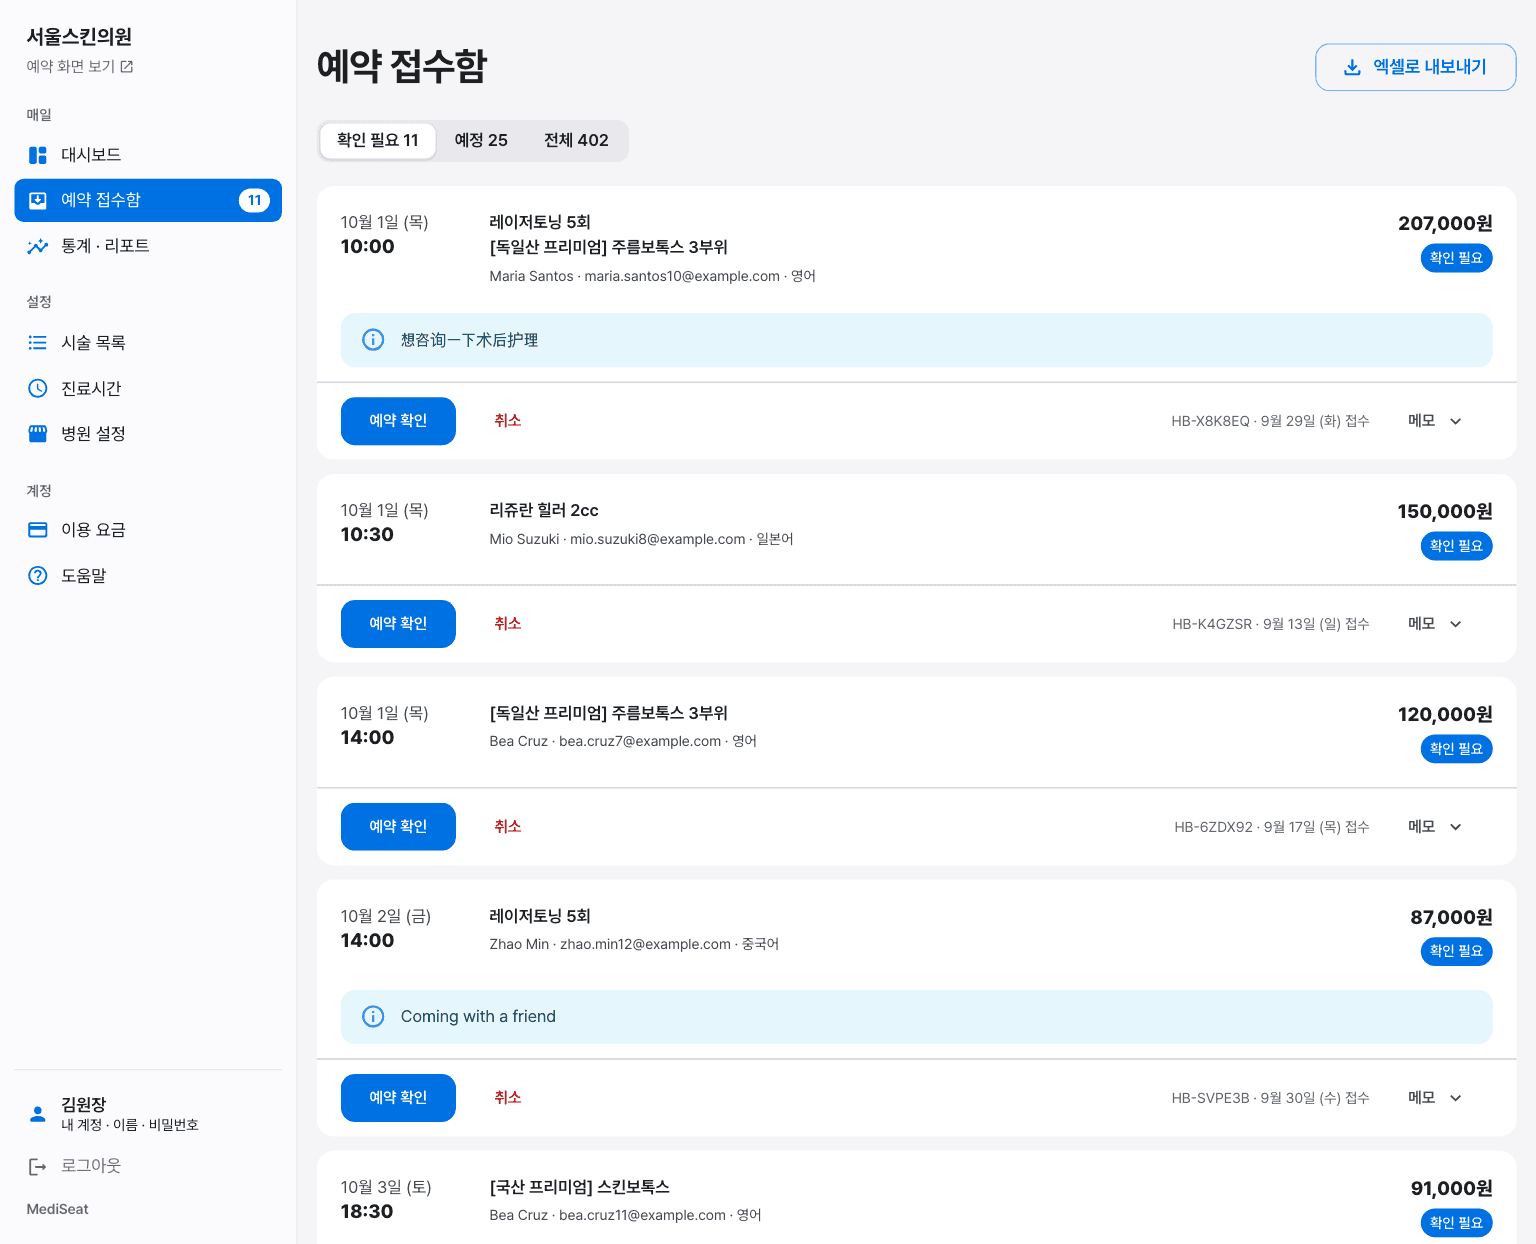Click the 병원 설정 store icon
Screen dimensions: 1536x1244
[38, 434]
